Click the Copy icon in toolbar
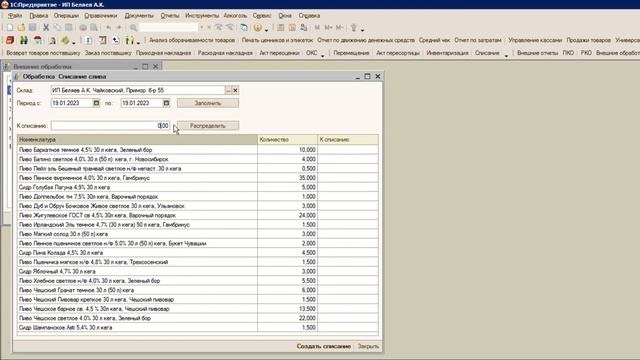The width and height of the screenshot is (640, 360). [57, 28]
